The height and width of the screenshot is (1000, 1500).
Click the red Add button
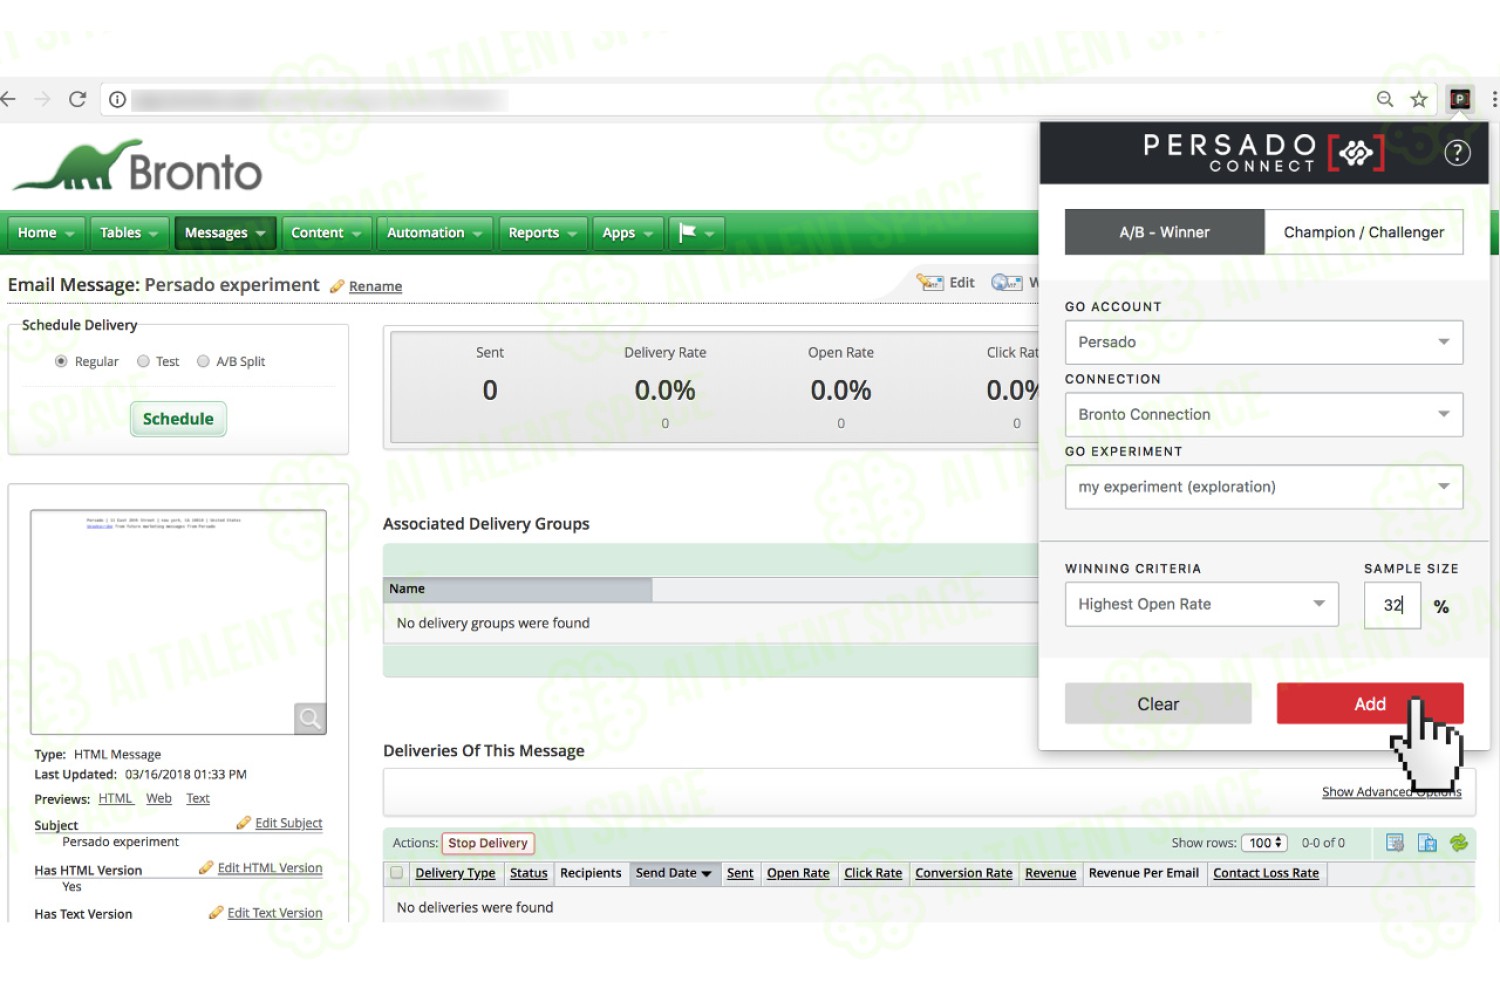coord(1370,704)
